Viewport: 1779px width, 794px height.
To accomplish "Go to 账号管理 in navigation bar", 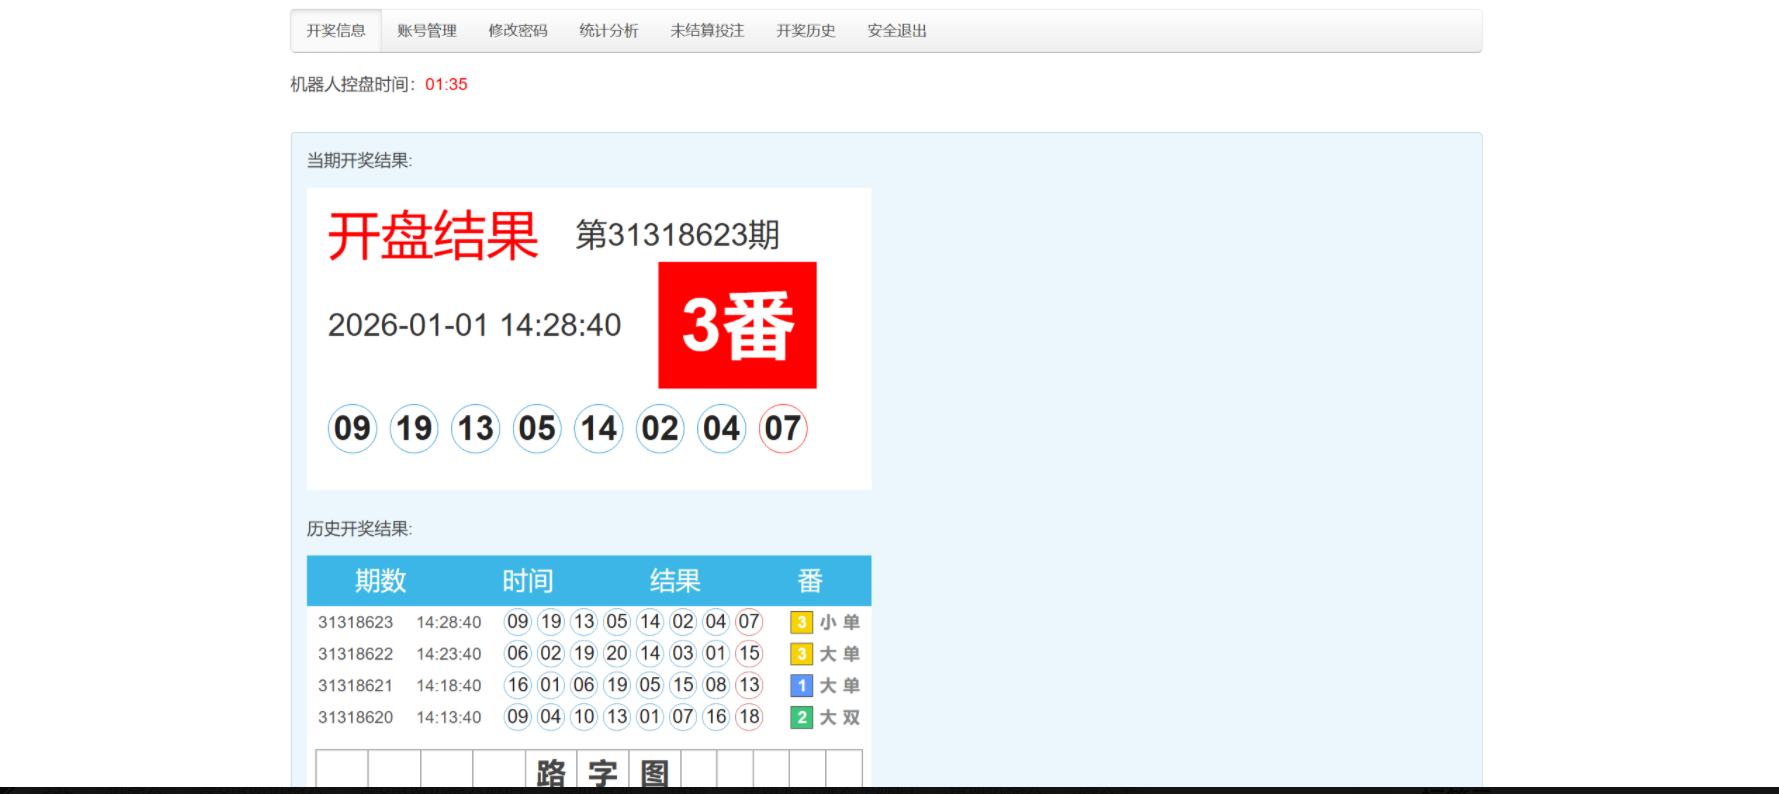I will click(427, 31).
